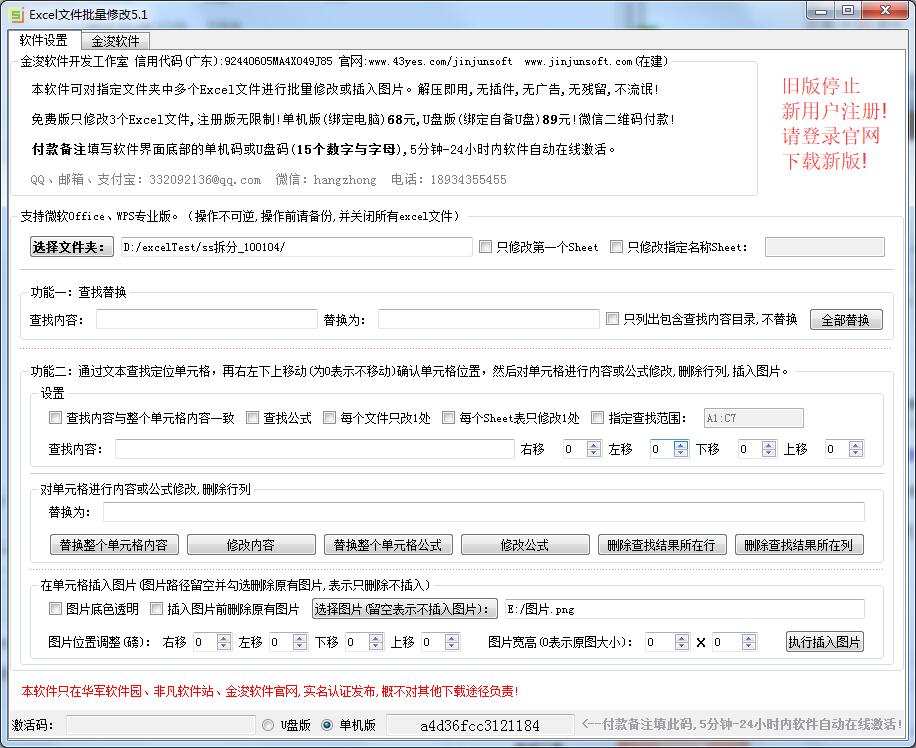Screen dimensions: 916x748
Task: Click 功能一 查找内容 input field
Action: tap(207, 319)
